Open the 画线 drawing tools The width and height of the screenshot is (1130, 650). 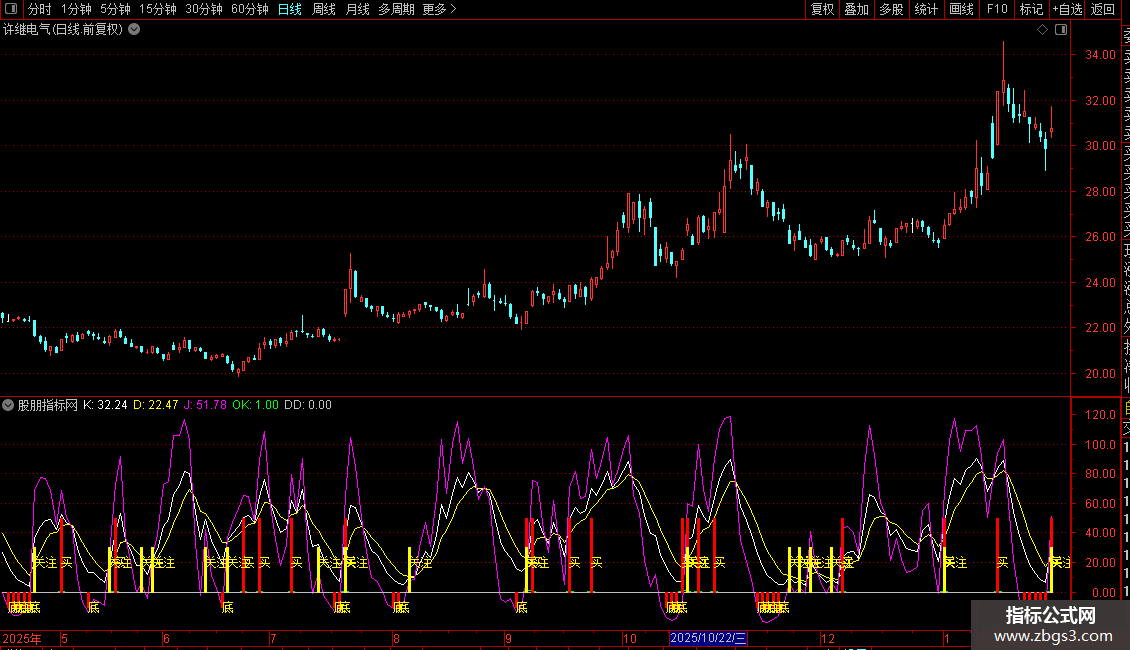point(961,9)
